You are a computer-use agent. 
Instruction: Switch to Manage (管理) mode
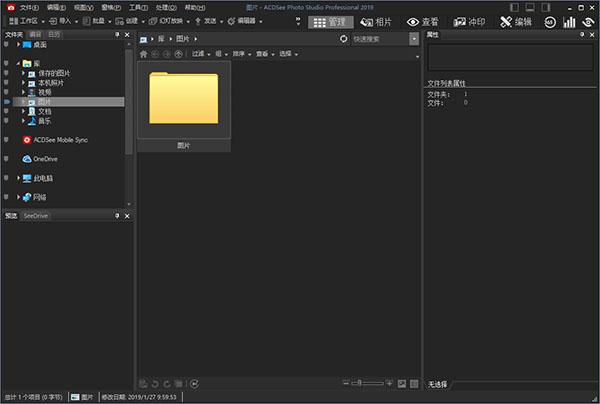[x=330, y=22]
